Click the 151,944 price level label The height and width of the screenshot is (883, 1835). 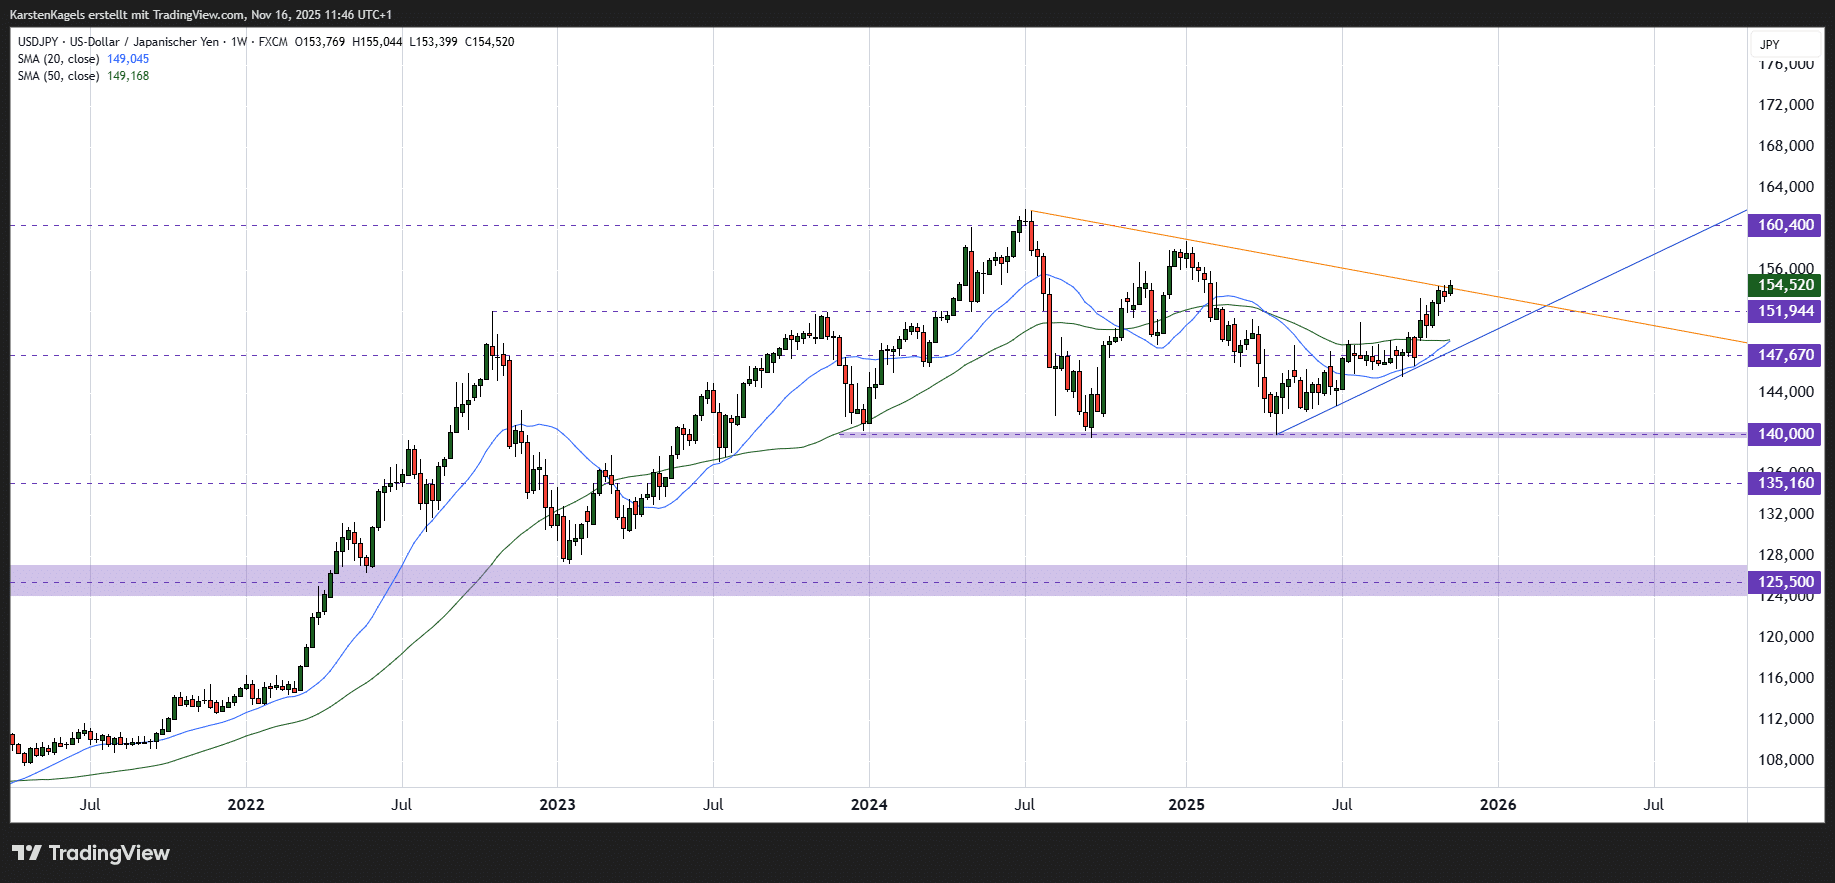coord(1785,311)
